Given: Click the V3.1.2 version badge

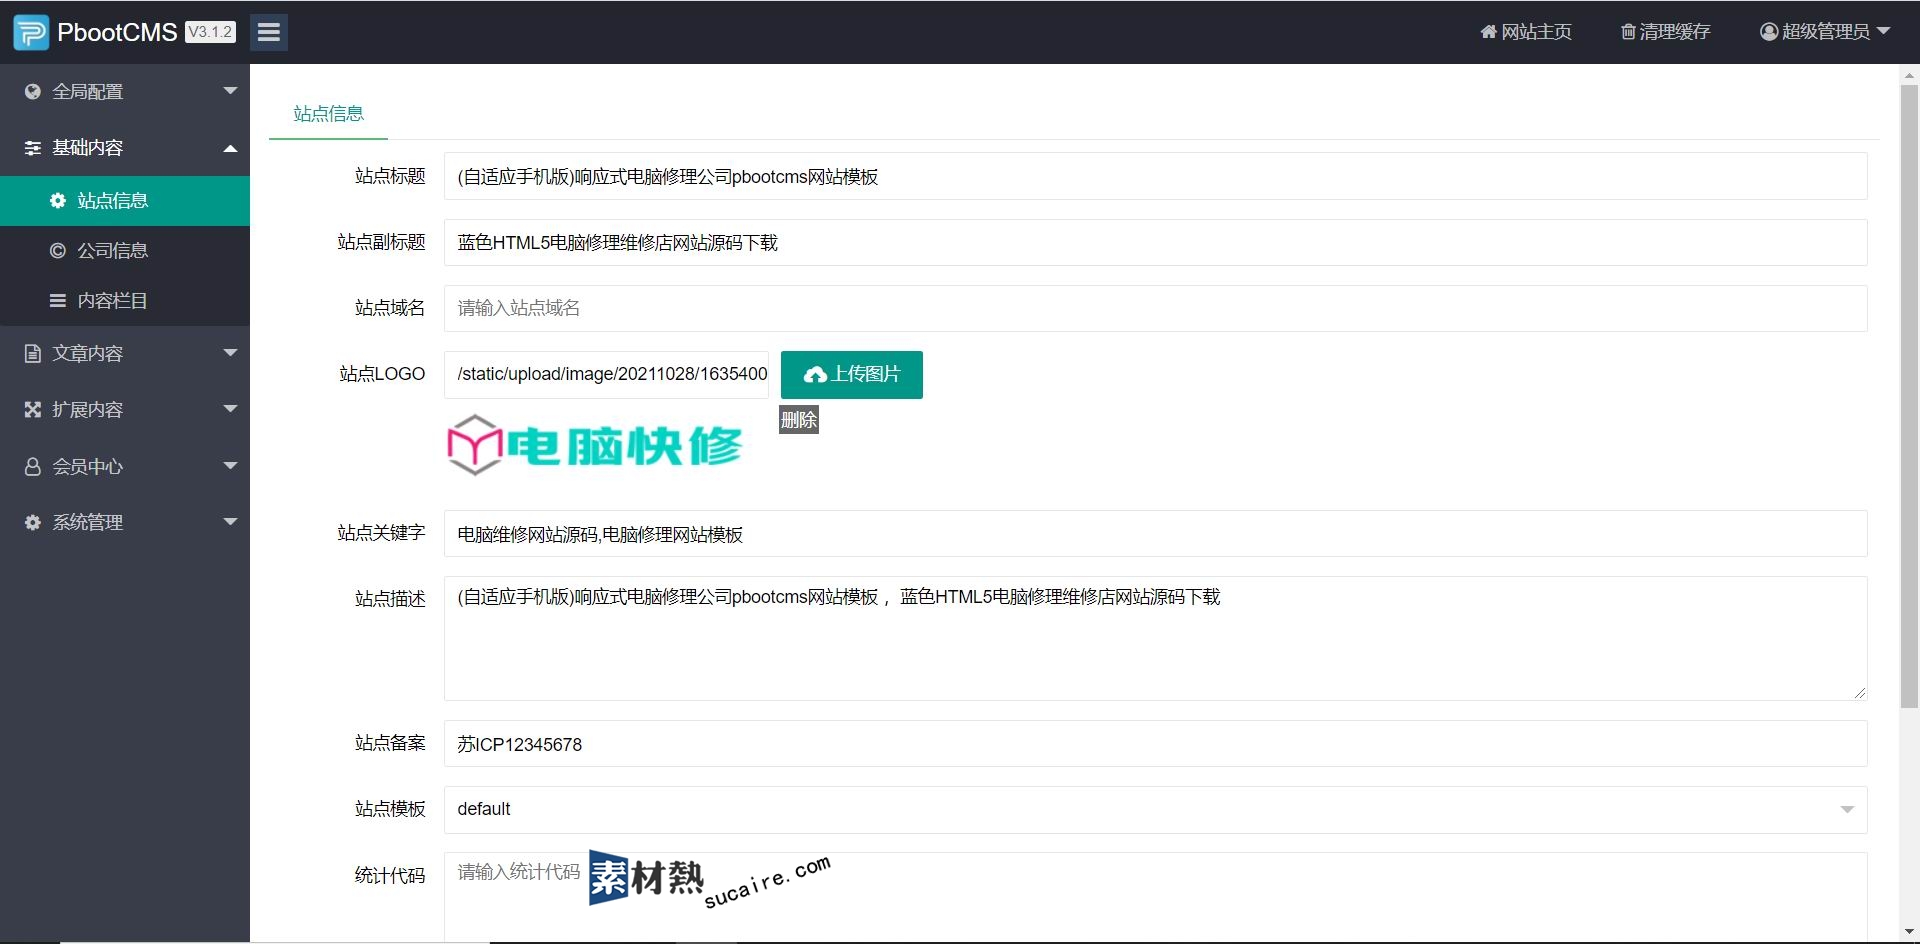Looking at the screenshot, I should (210, 32).
